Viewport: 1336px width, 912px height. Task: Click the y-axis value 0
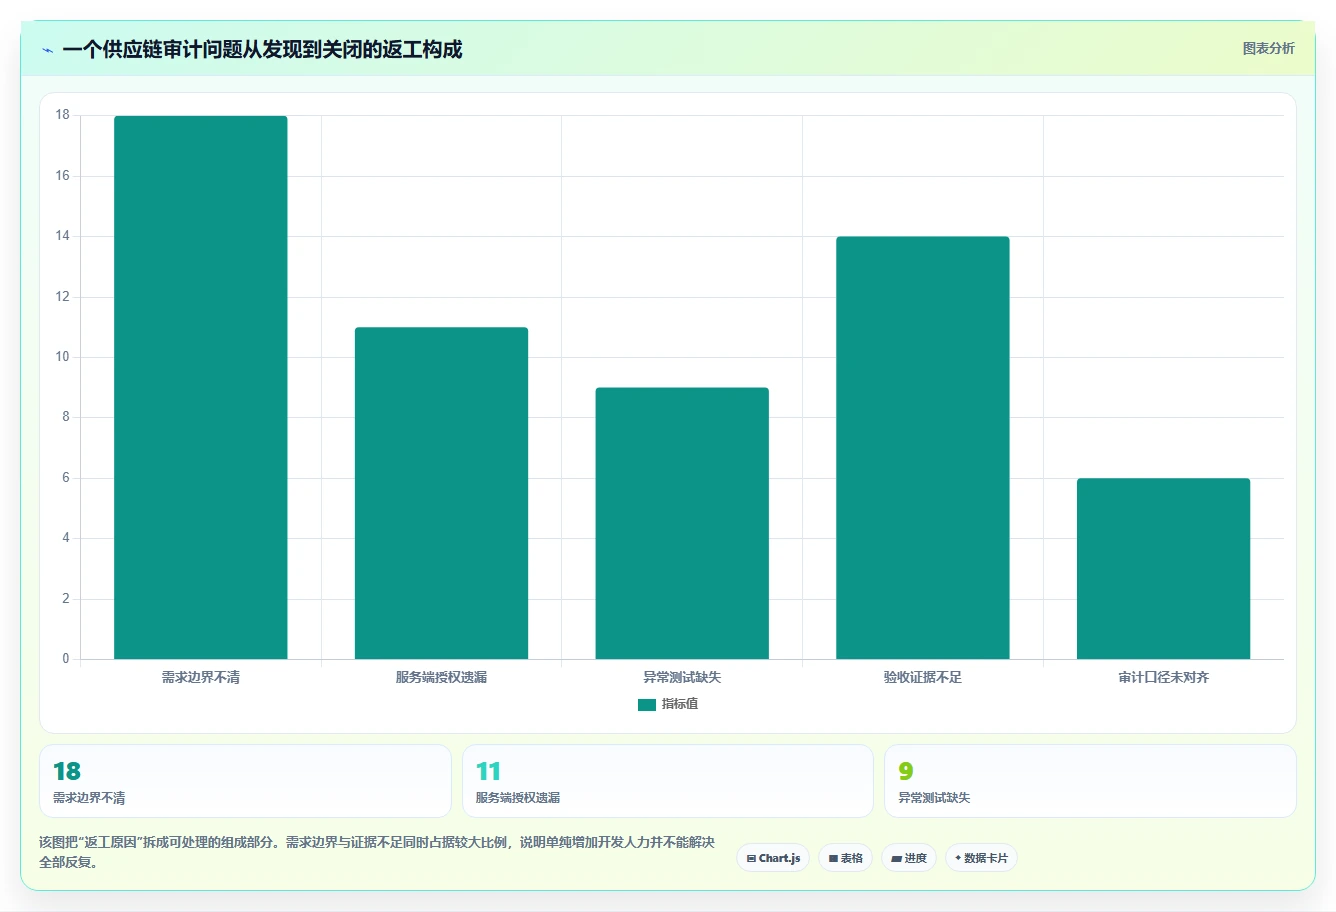coord(66,659)
